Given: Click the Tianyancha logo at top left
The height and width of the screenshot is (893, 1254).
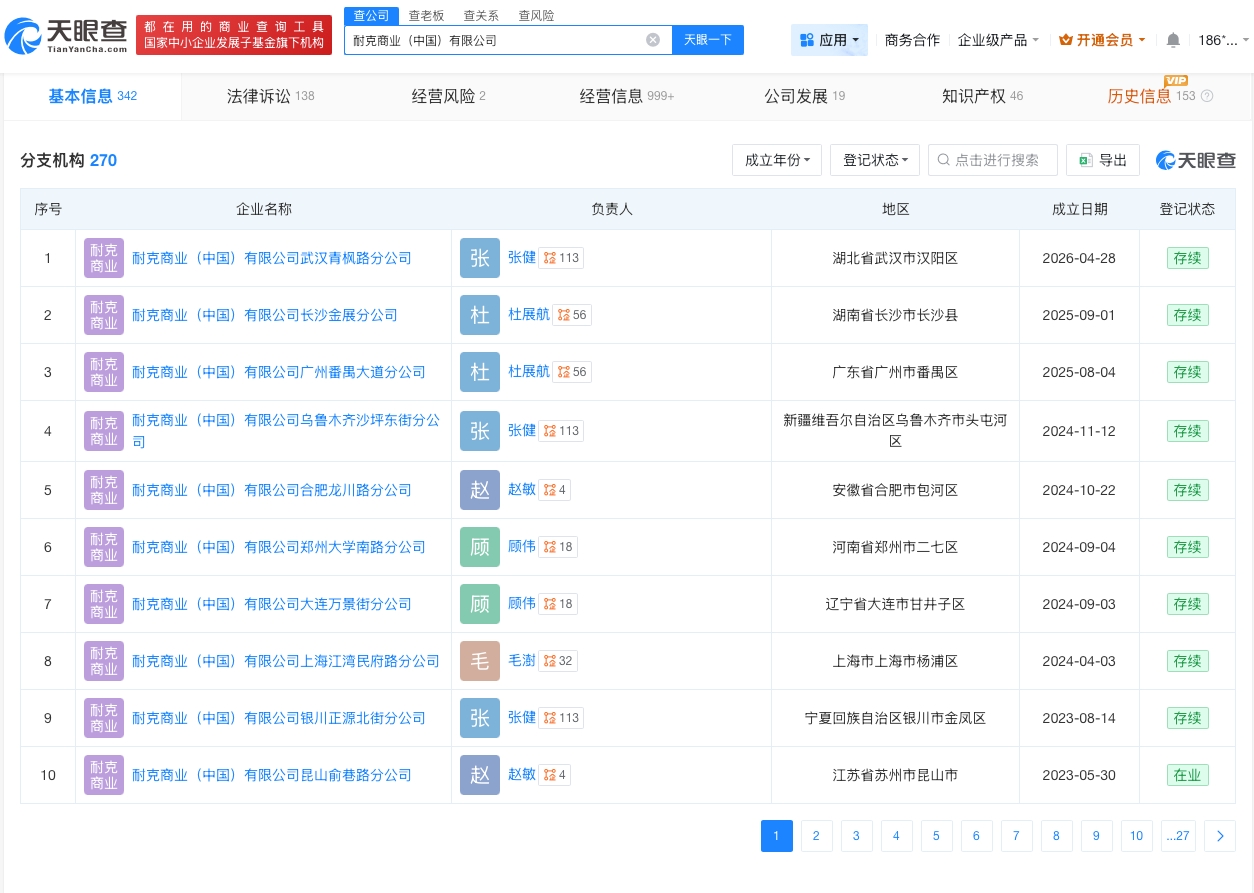Looking at the screenshot, I should [66, 36].
